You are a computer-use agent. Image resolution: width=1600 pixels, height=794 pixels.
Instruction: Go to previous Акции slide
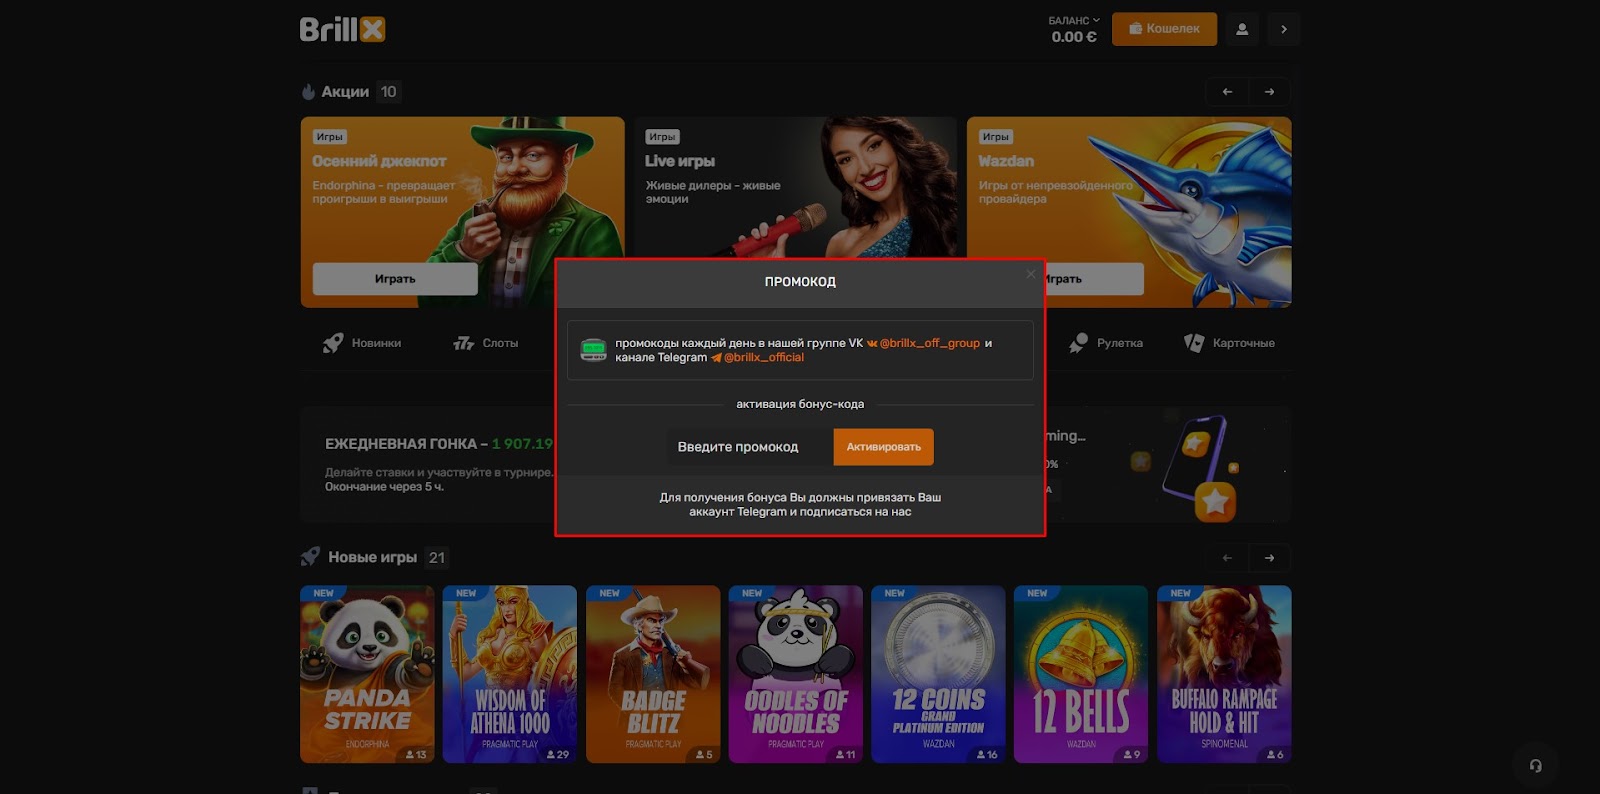point(1227,92)
